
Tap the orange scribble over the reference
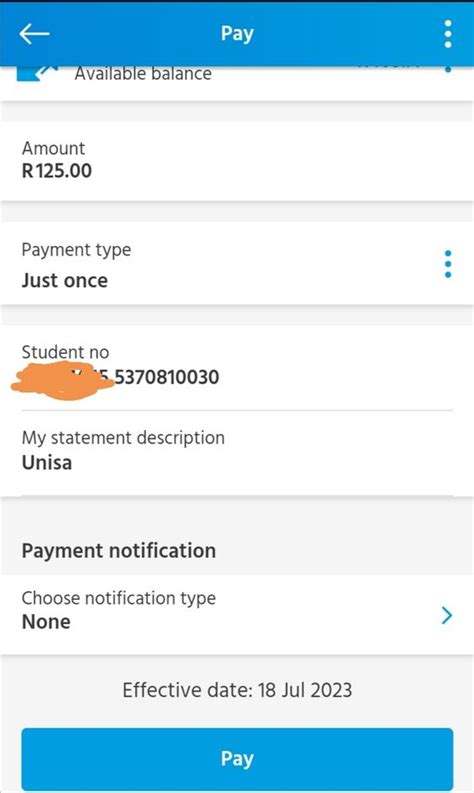coord(63,382)
